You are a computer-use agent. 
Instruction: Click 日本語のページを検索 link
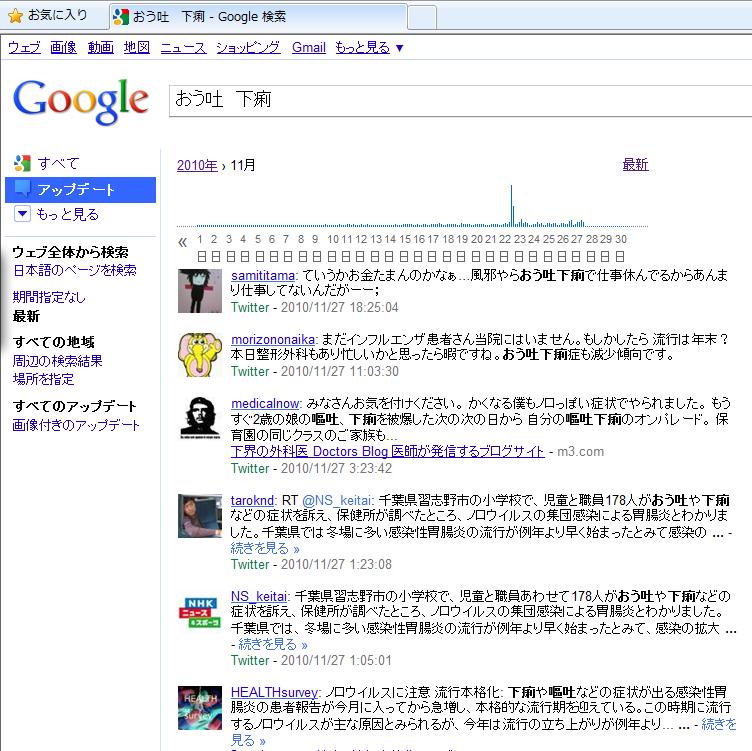[x=75, y=270]
